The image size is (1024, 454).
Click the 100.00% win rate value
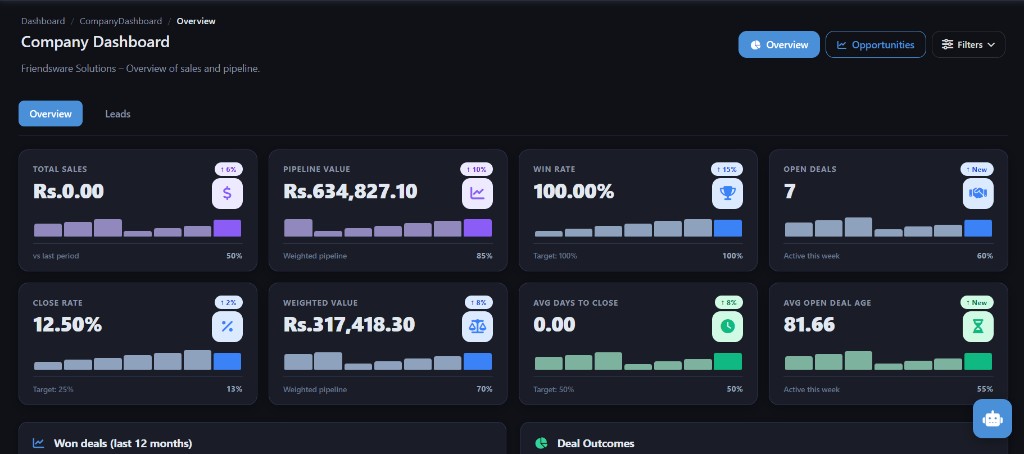click(574, 191)
